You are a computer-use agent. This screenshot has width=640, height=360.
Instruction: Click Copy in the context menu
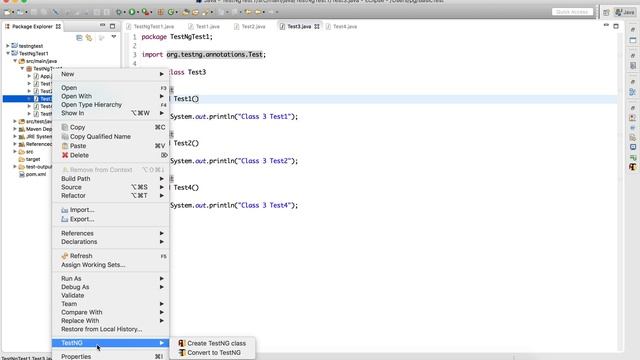(111, 127)
